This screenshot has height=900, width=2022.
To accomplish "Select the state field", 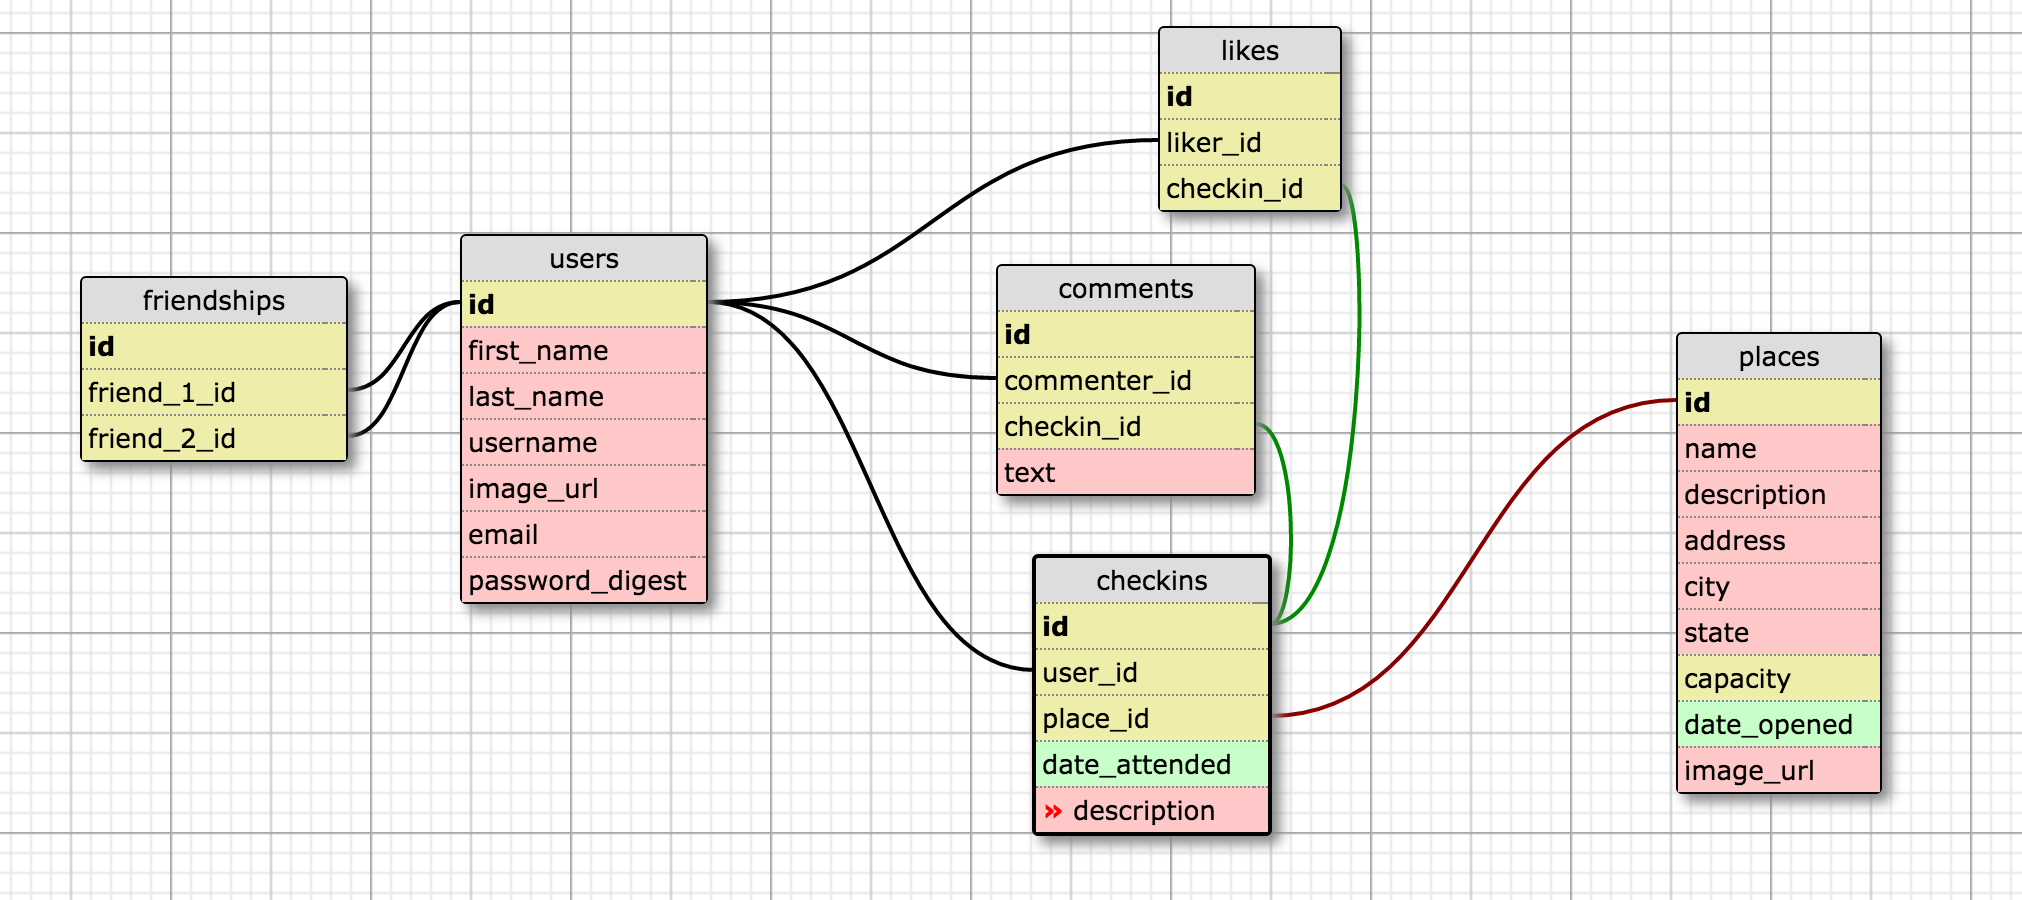I will tap(1779, 633).
